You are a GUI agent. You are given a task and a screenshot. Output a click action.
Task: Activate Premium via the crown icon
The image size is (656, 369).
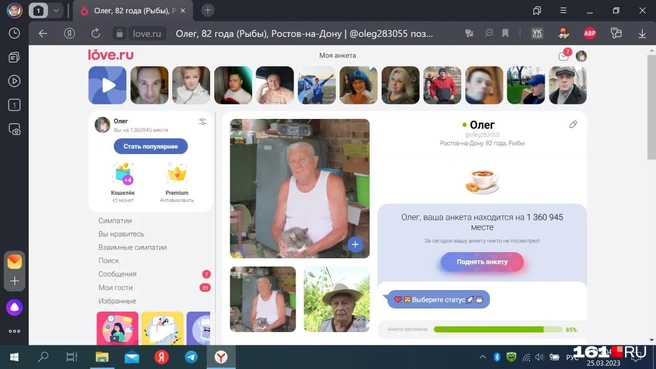tap(177, 174)
